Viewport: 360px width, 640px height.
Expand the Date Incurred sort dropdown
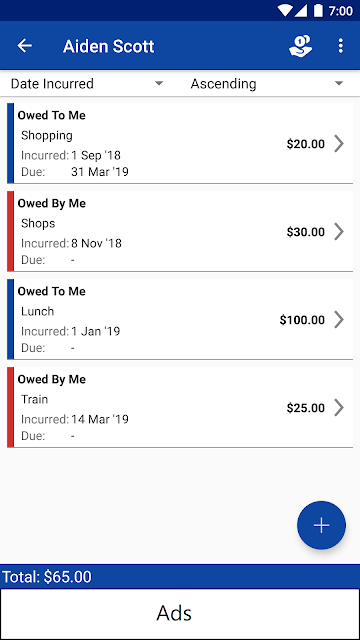(87, 84)
